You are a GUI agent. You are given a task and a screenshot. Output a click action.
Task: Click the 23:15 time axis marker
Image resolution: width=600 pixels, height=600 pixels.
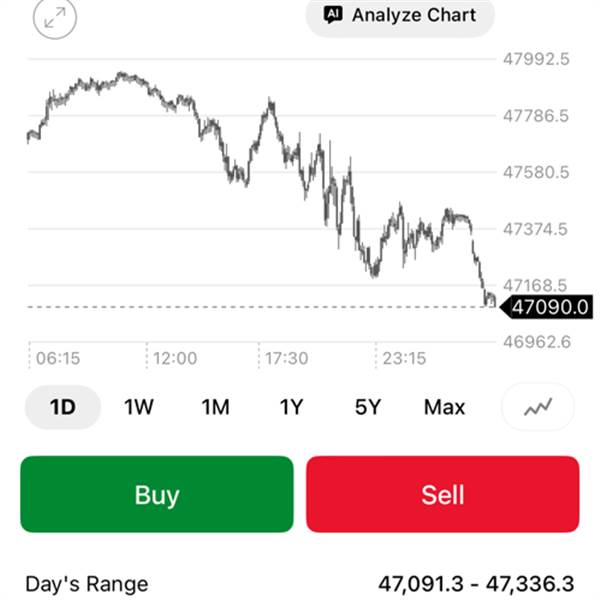pyautogui.click(x=403, y=357)
